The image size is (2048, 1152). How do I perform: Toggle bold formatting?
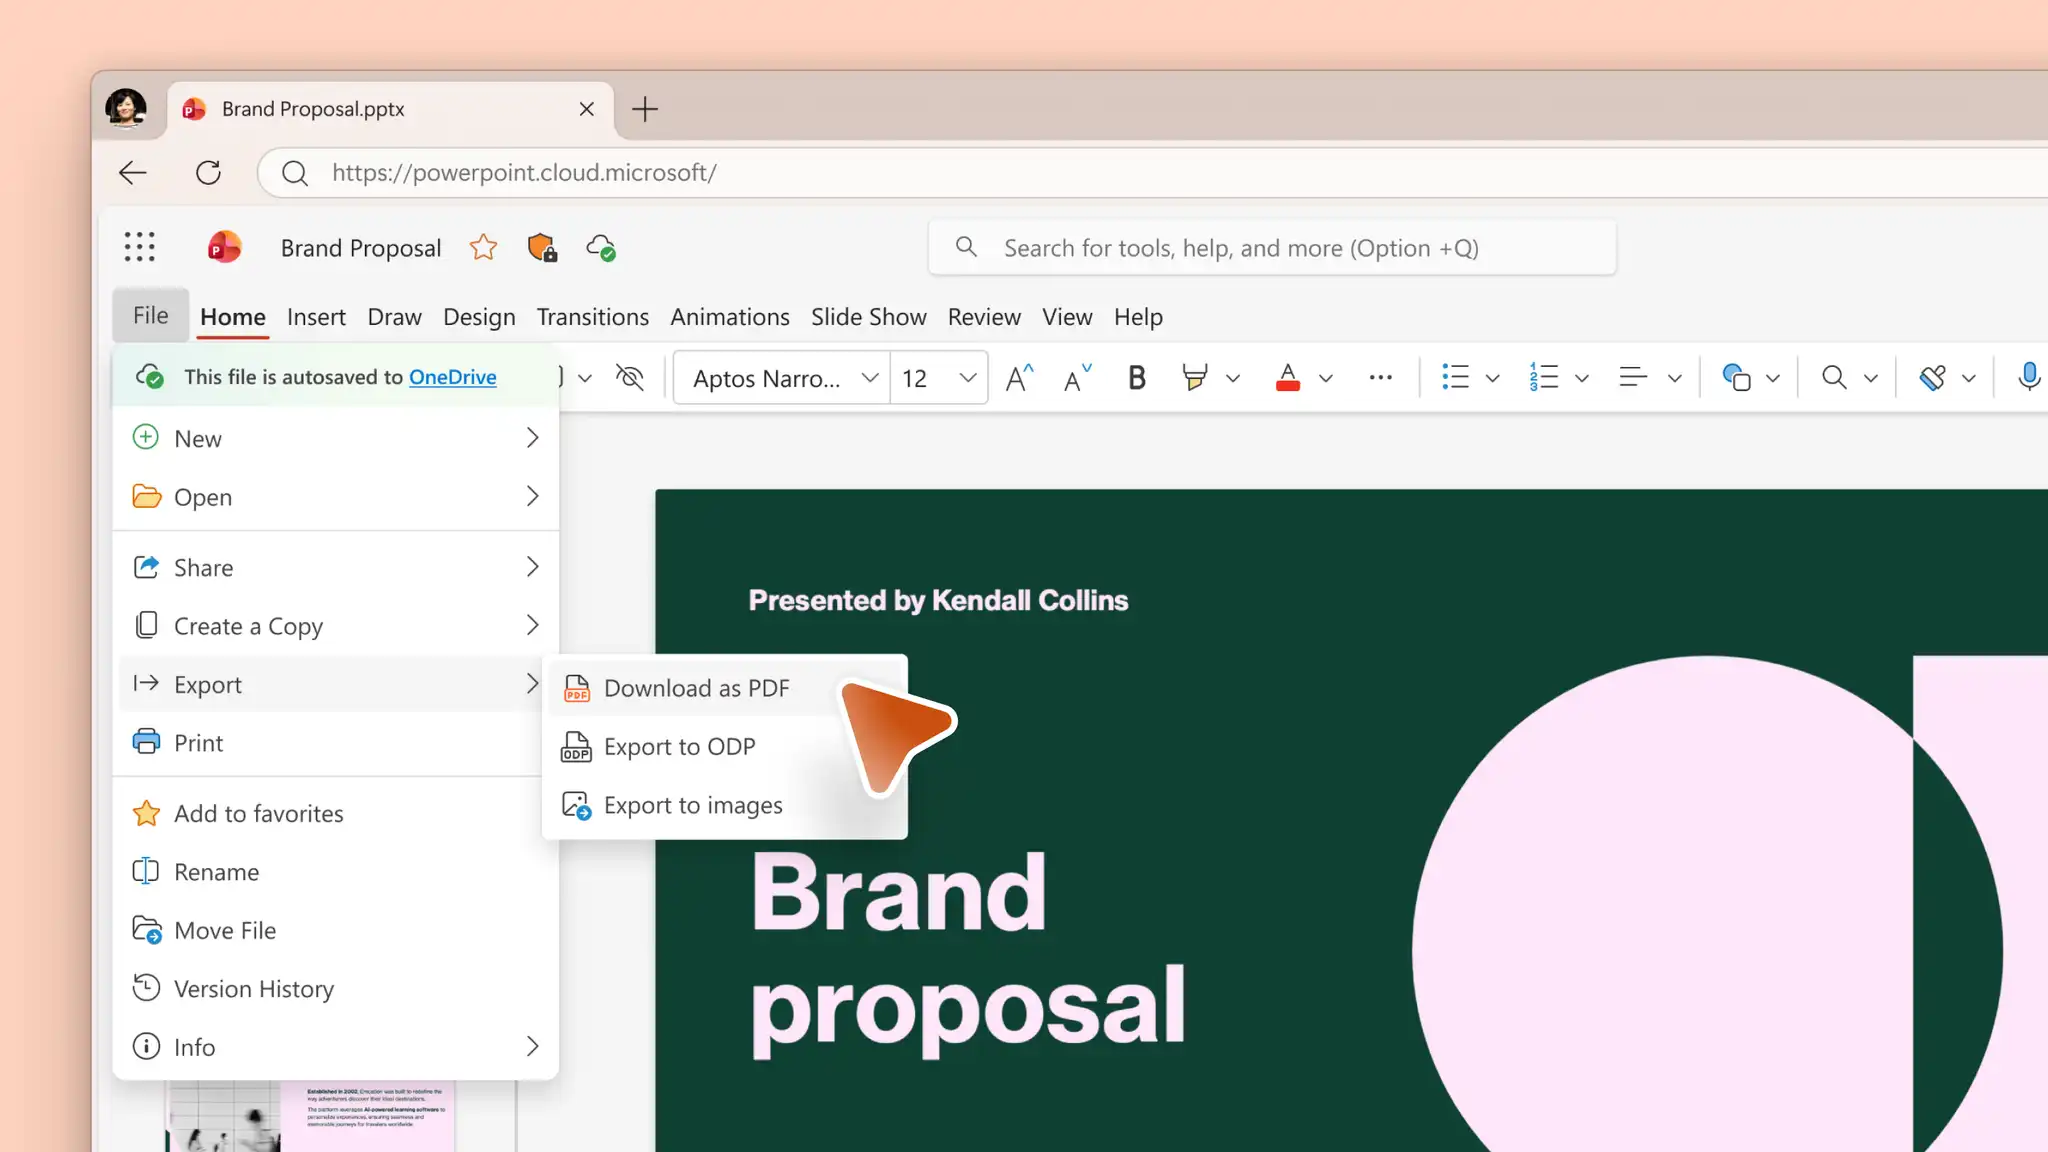tap(1136, 378)
